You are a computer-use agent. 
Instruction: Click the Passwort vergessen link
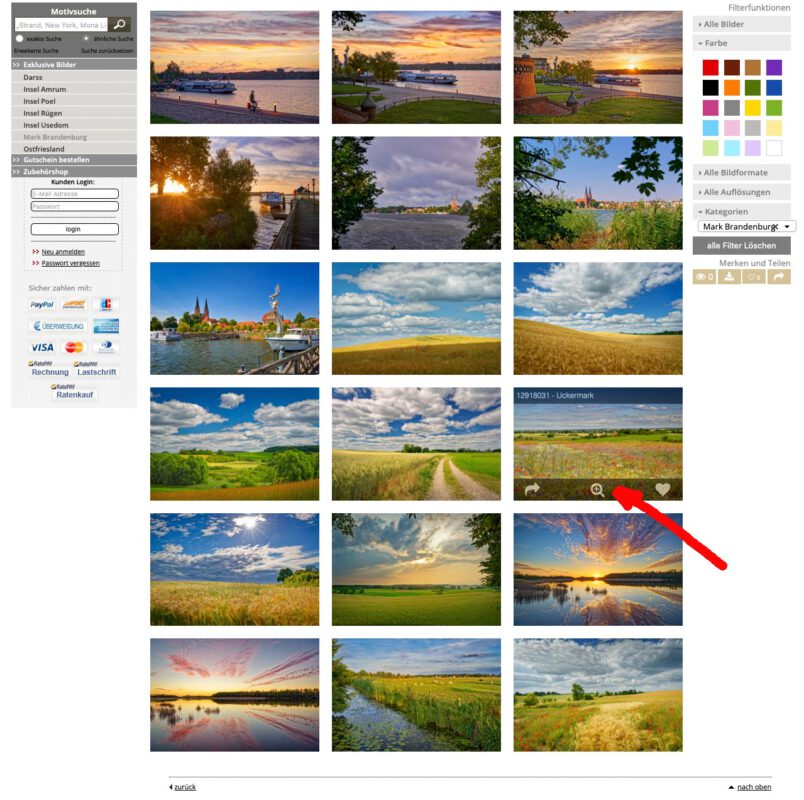71,263
